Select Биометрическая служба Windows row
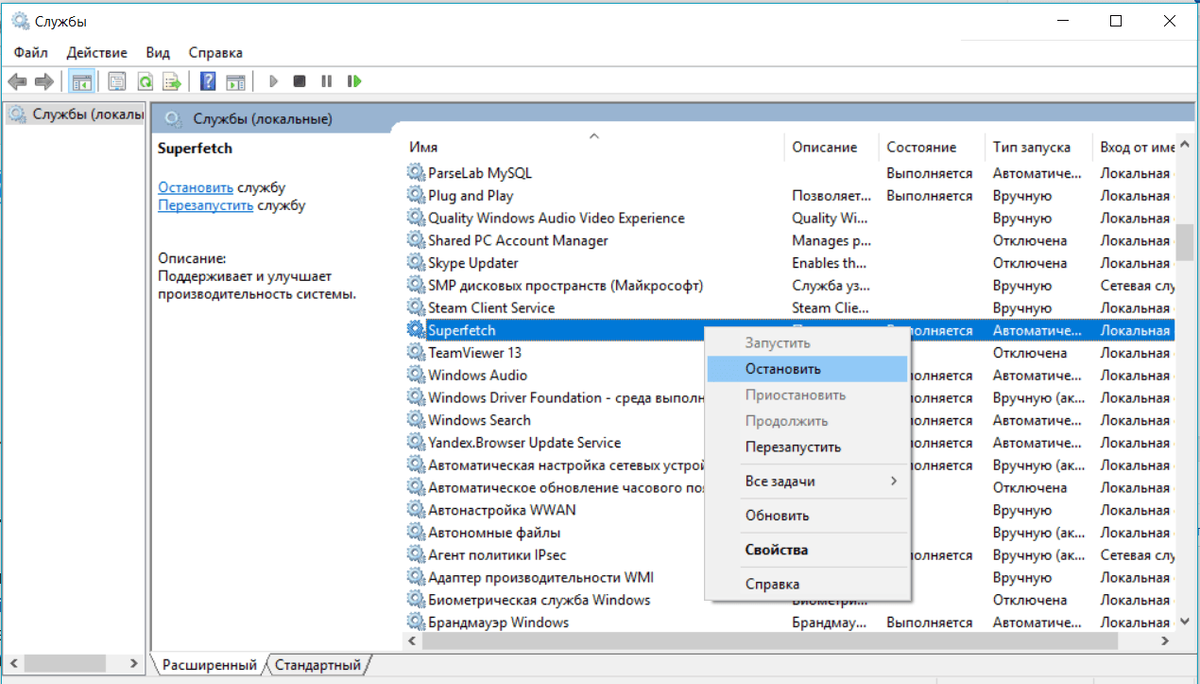Image resolution: width=1200 pixels, height=684 pixels. click(x=790, y=600)
